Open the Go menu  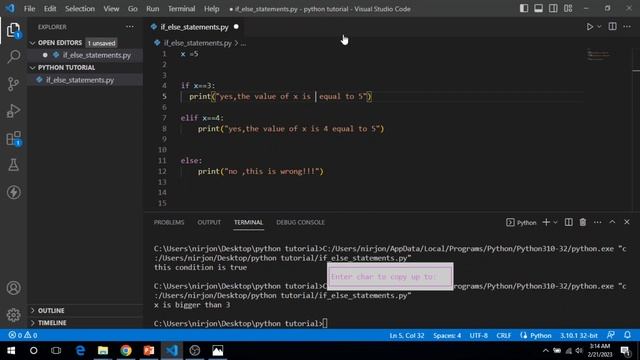click(x=133, y=9)
